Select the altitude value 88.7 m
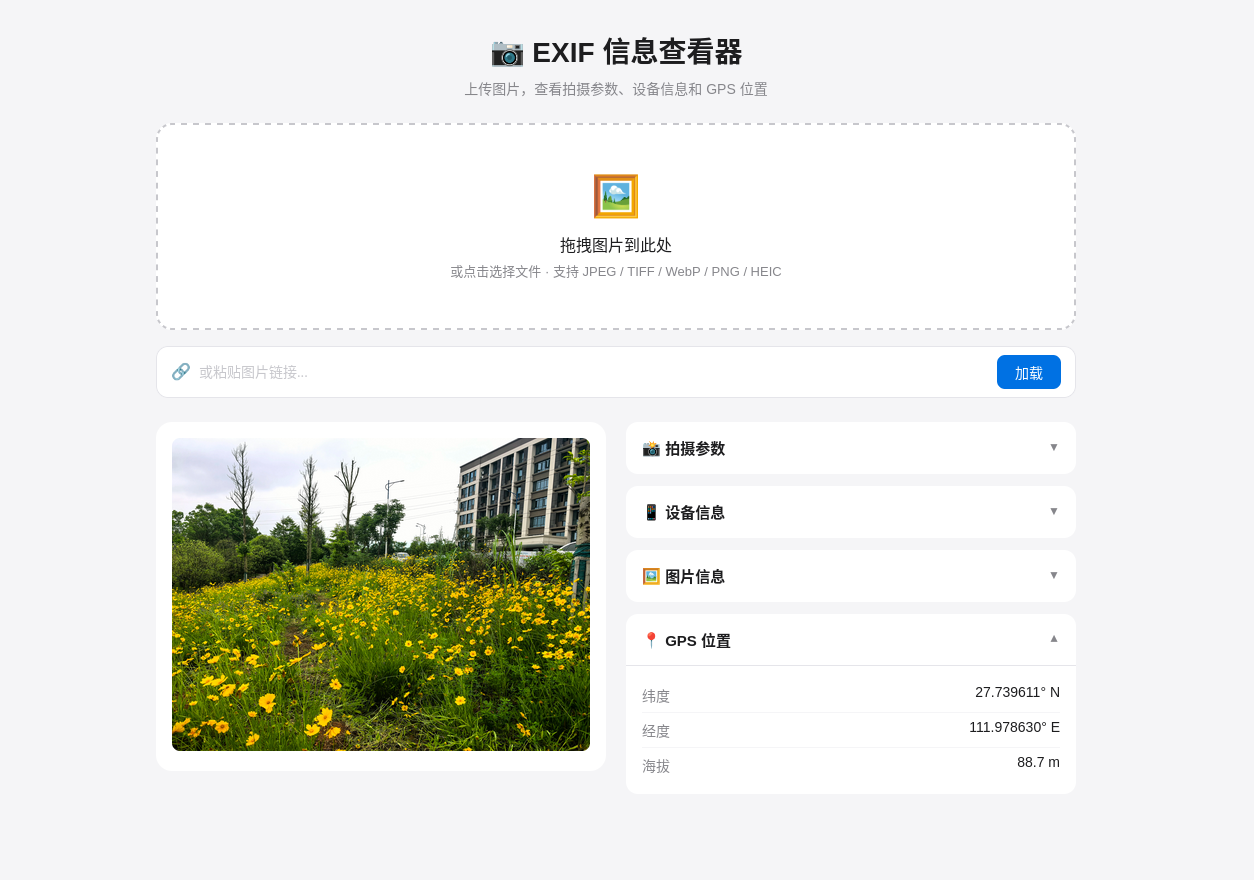 coord(1038,762)
